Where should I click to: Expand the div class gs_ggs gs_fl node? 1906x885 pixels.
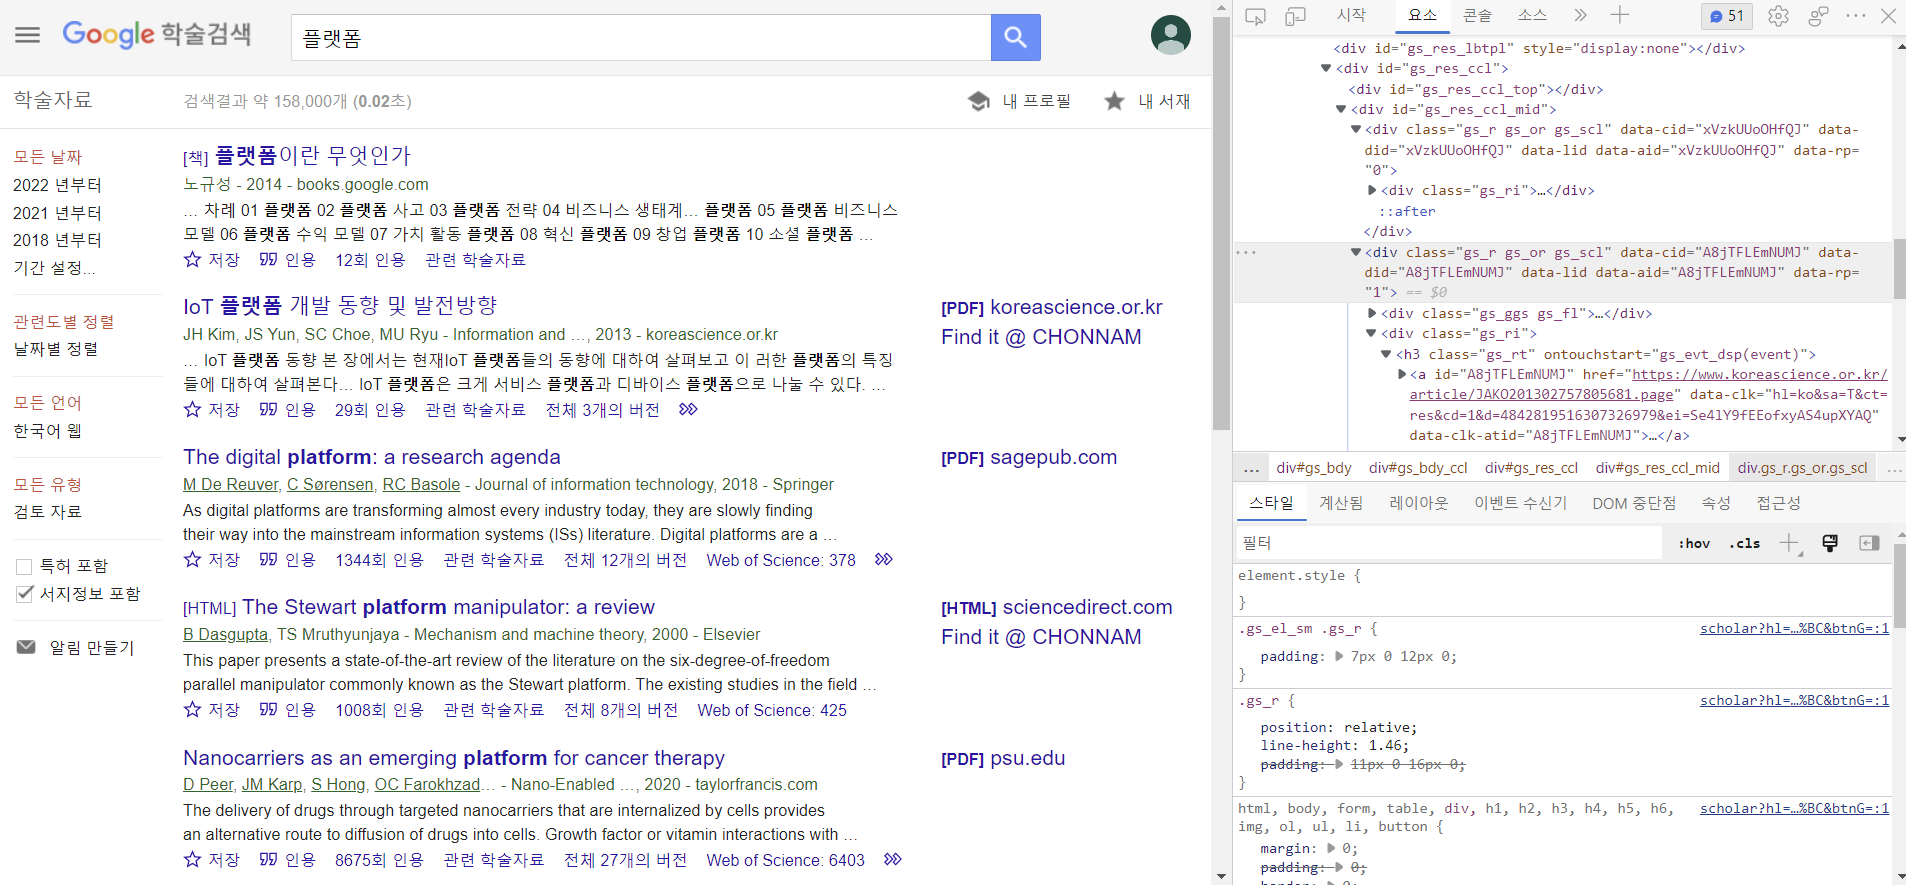tap(1372, 314)
